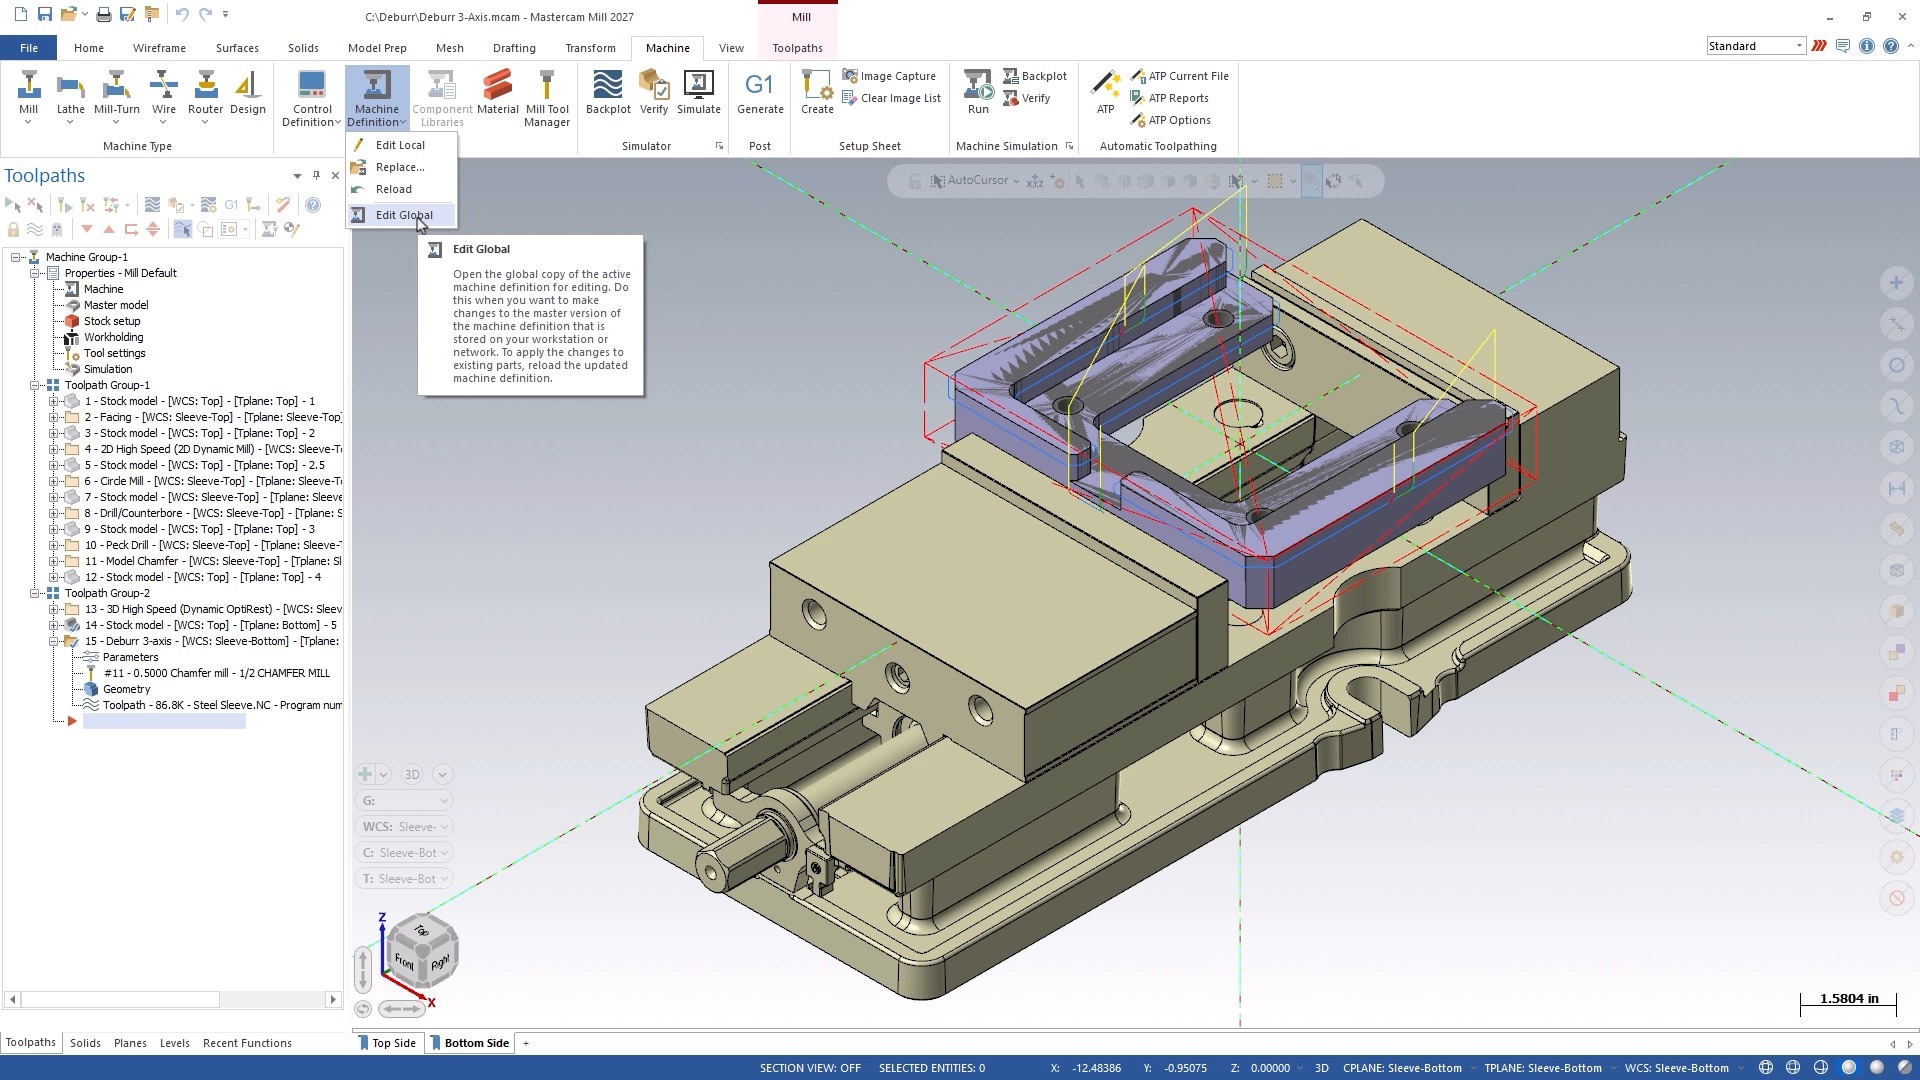Open the Recent Functions manager tab
Screen dimensions: 1920x1080
click(x=247, y=1043)
